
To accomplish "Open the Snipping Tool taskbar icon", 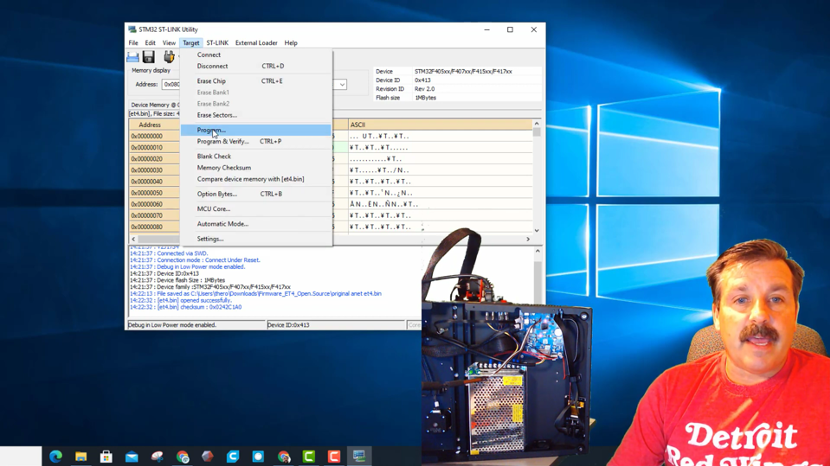I will pos(157,456).
